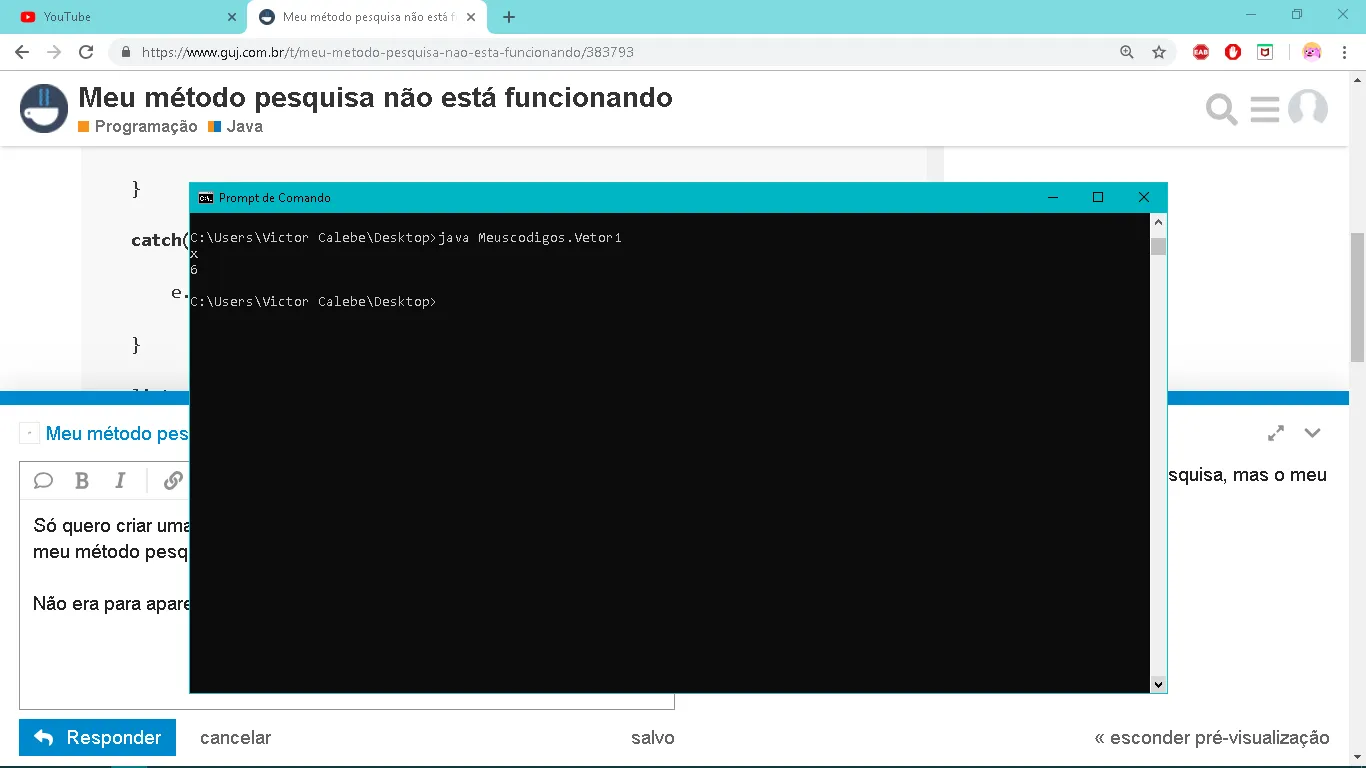1366x768 pixels.
Task: Open a new Chrome tab
Action: tap(509, 17)
